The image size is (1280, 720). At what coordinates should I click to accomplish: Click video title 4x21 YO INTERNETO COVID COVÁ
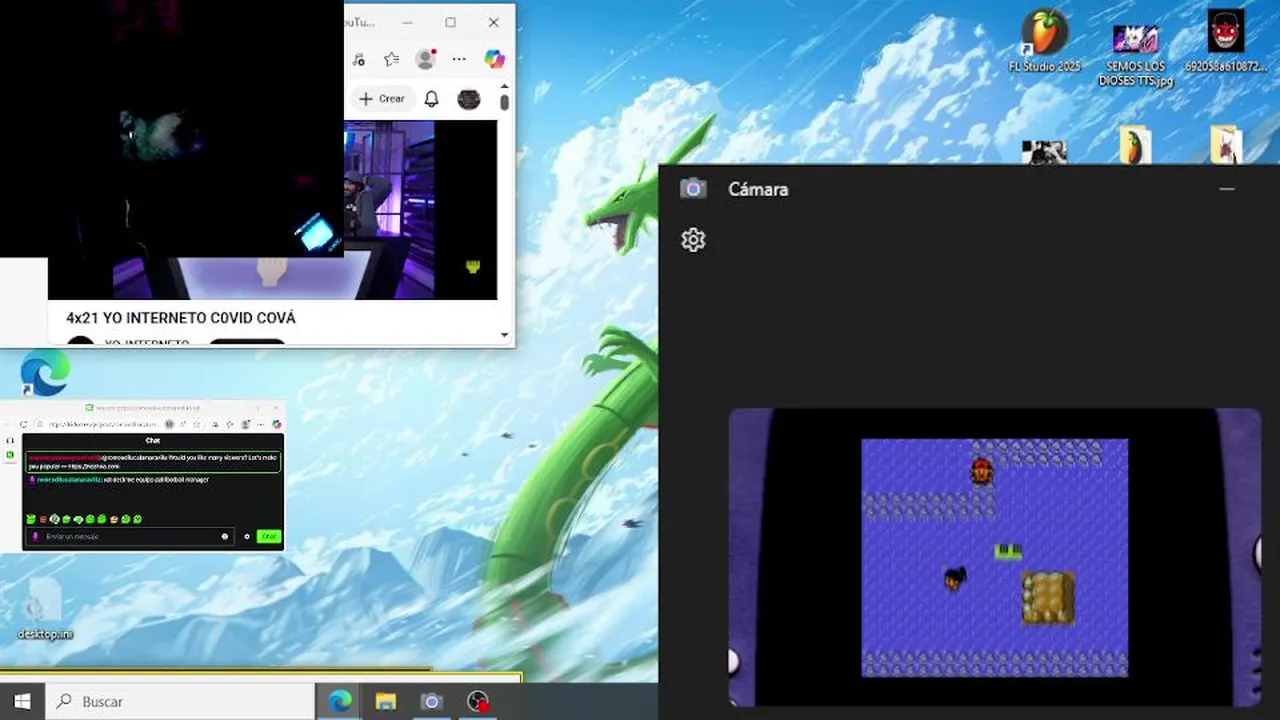[x=181, y=318]
